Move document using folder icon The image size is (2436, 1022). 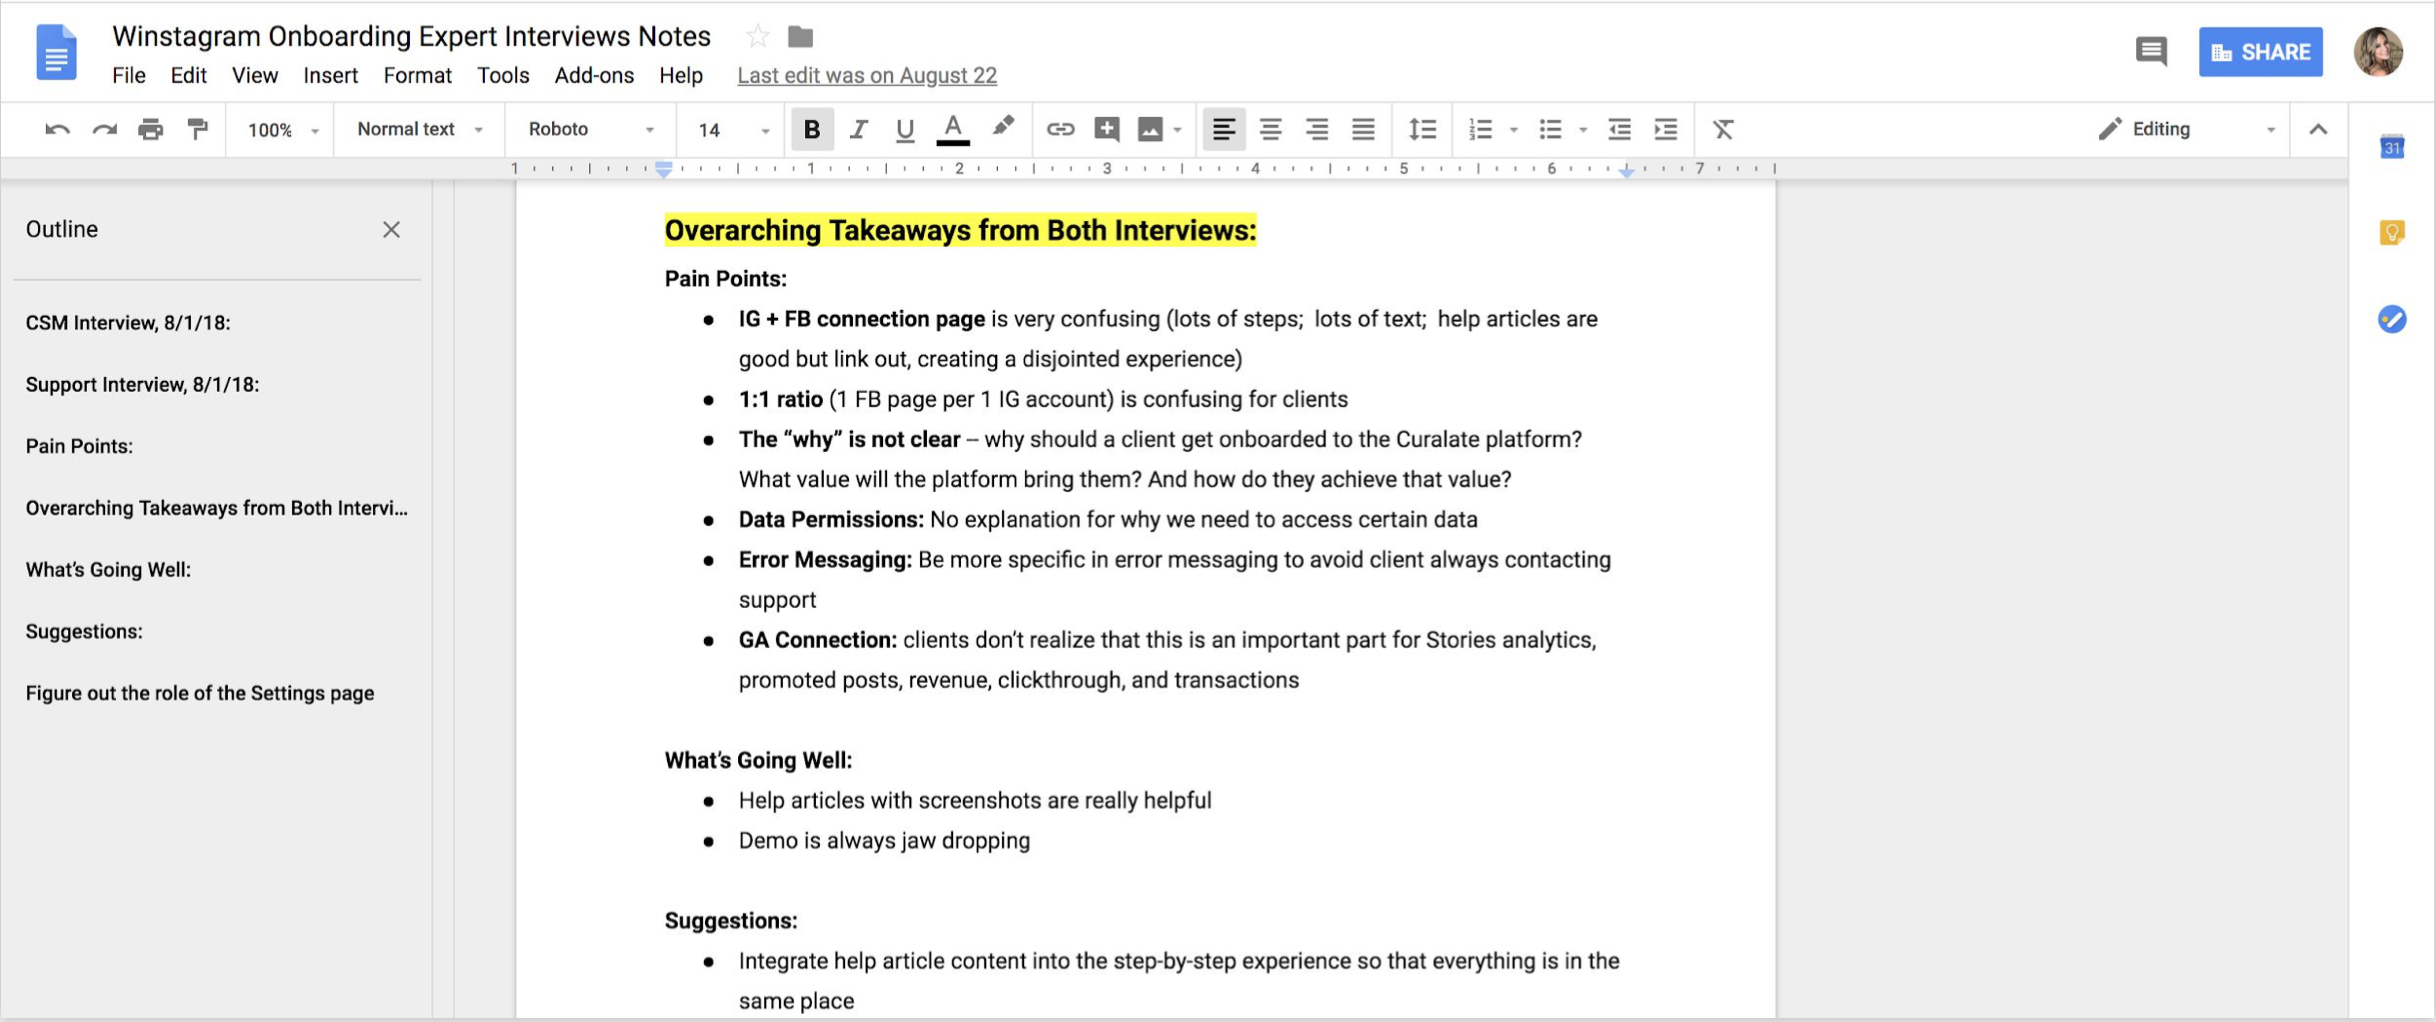(800, 37)
